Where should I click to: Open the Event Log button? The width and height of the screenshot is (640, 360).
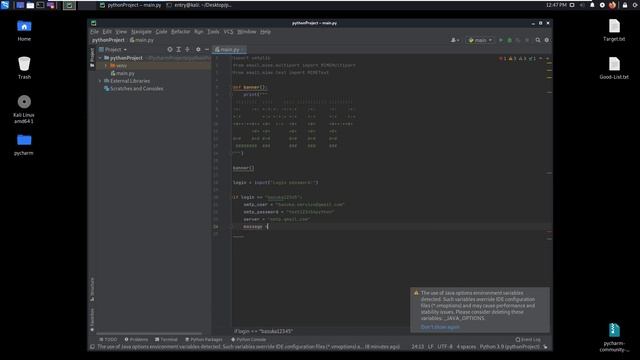tap(528, 340)
